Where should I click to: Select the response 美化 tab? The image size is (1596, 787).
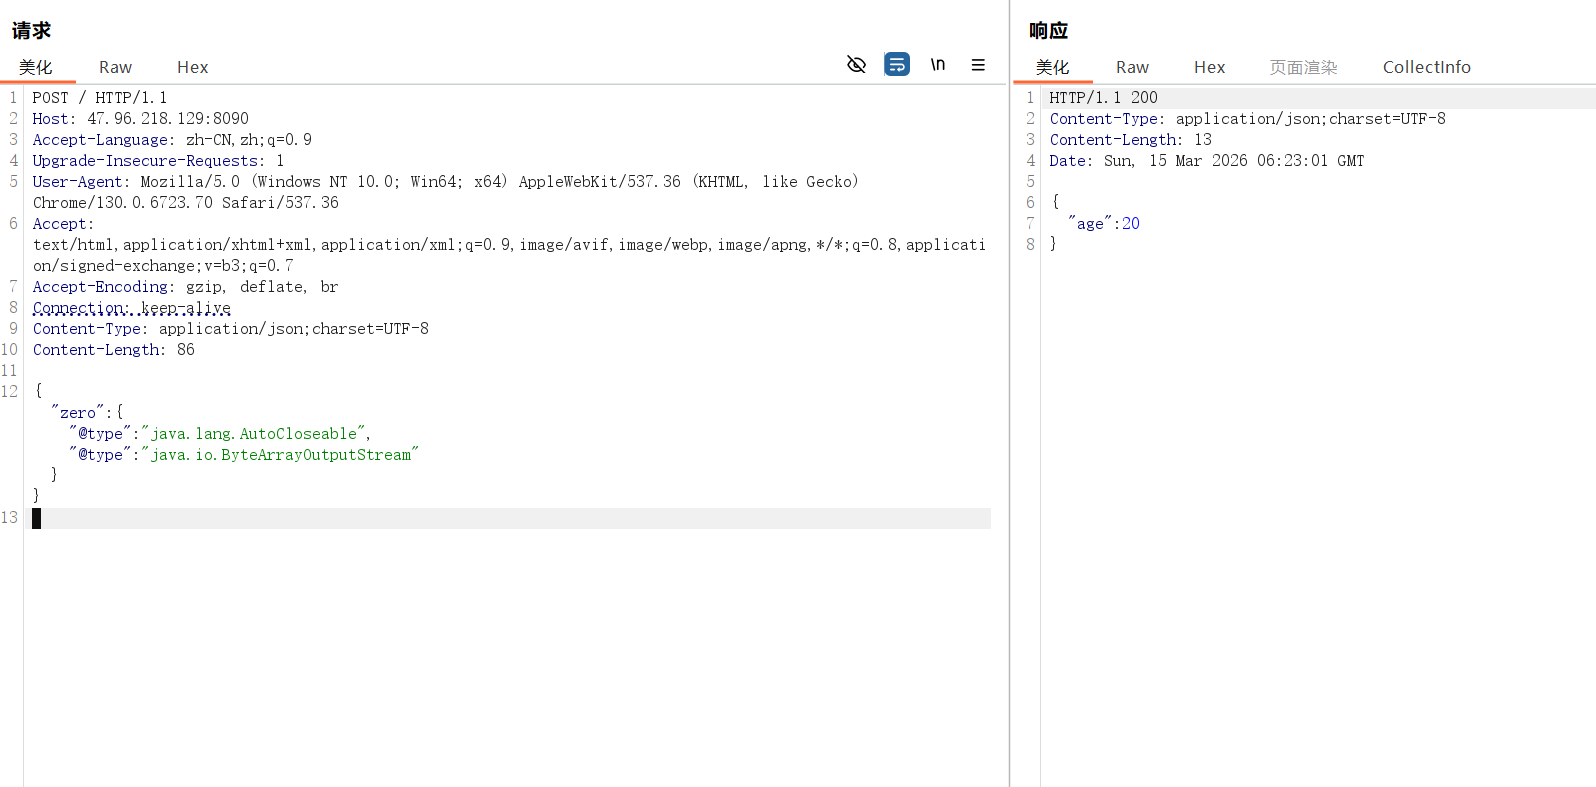[x=1052, y=67]
